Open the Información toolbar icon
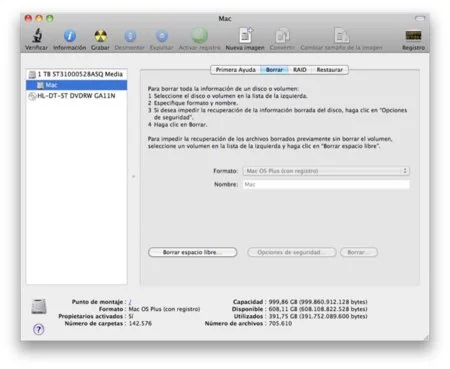 coord(70,36)
